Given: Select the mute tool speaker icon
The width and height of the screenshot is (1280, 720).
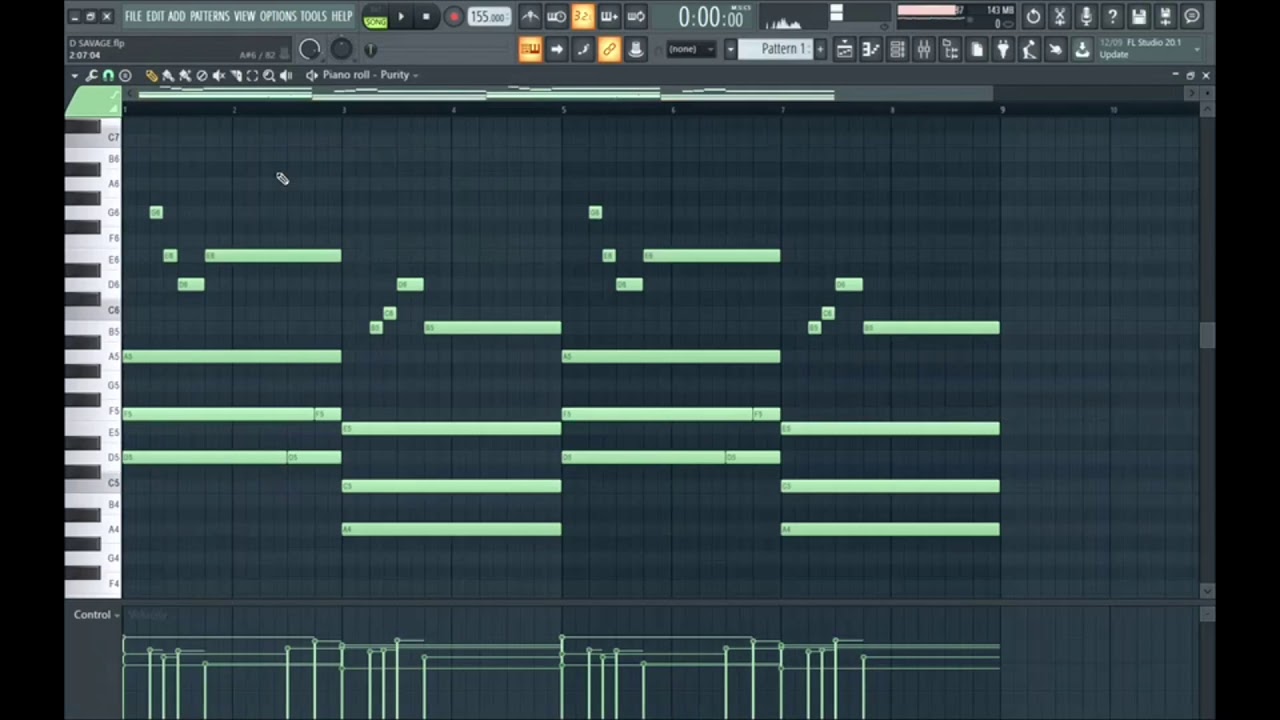Looking at the screenshot, I should (219, 76).
